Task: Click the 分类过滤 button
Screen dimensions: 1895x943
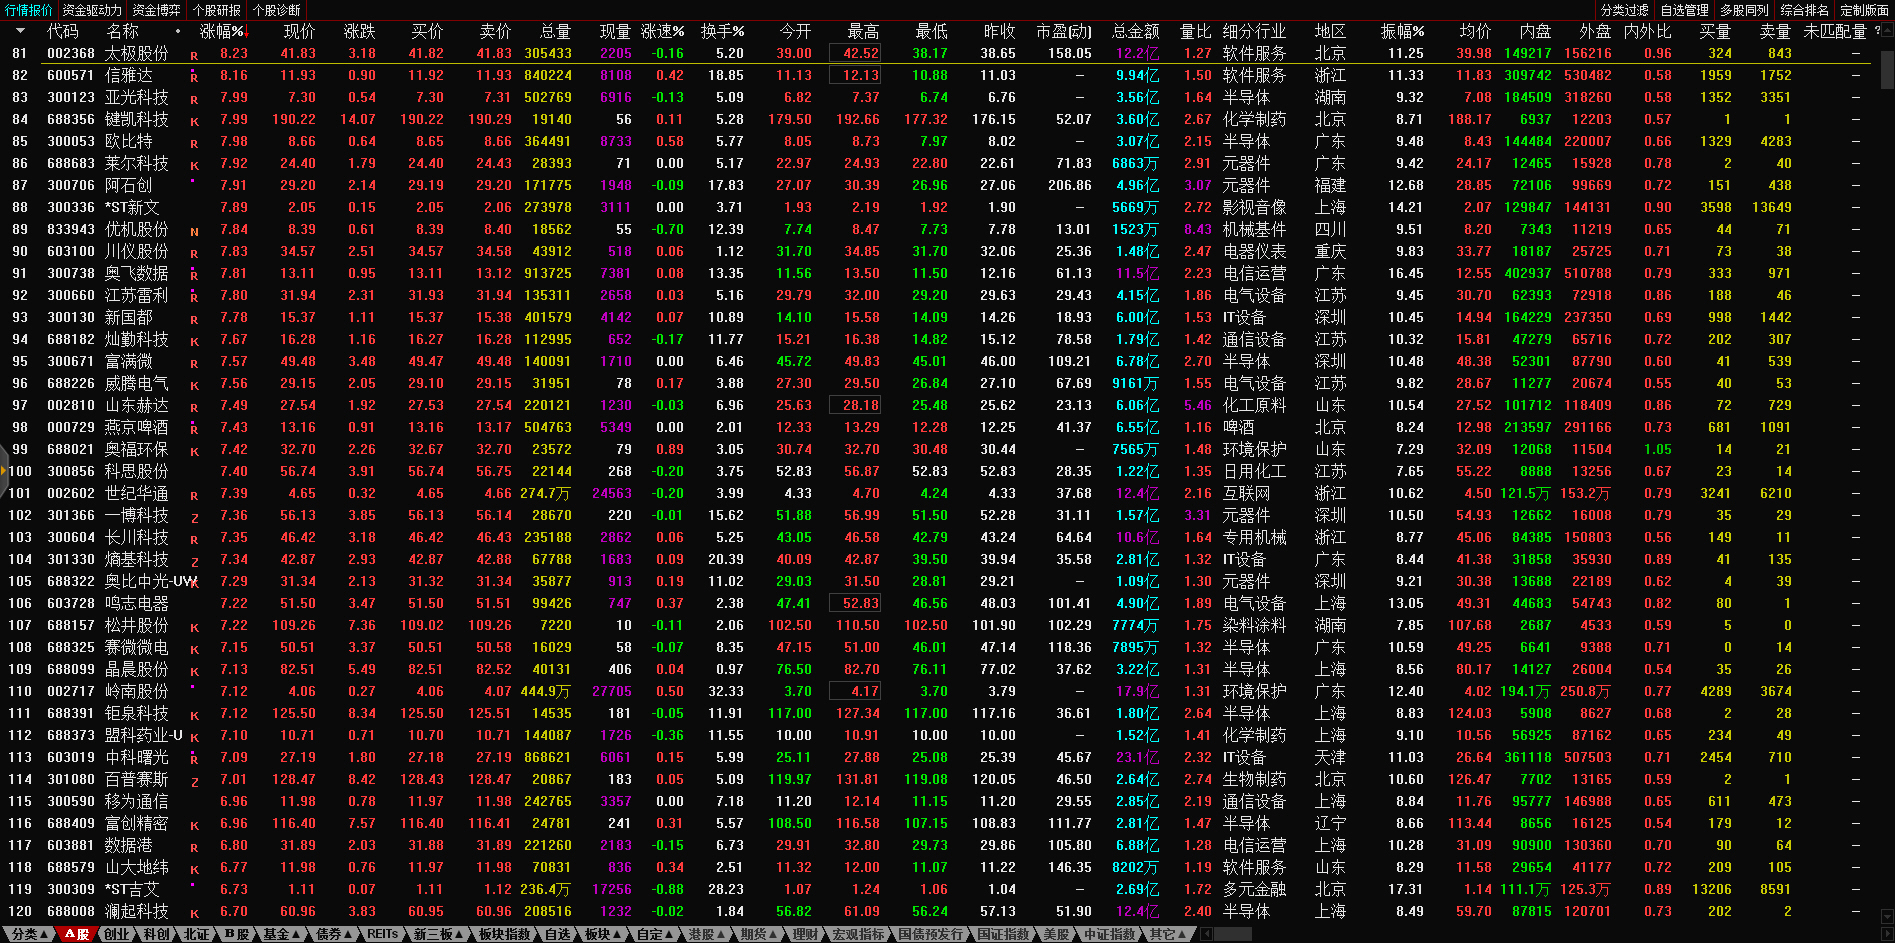Action: coord(1624,10)
